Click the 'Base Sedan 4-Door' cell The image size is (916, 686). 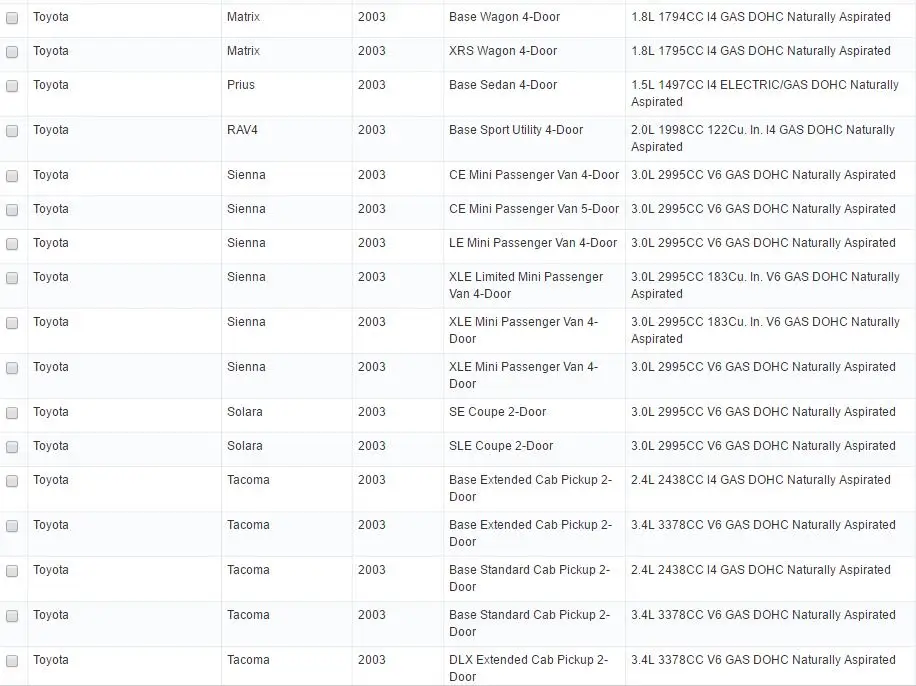pyautogui.click(x=535, y=94)
